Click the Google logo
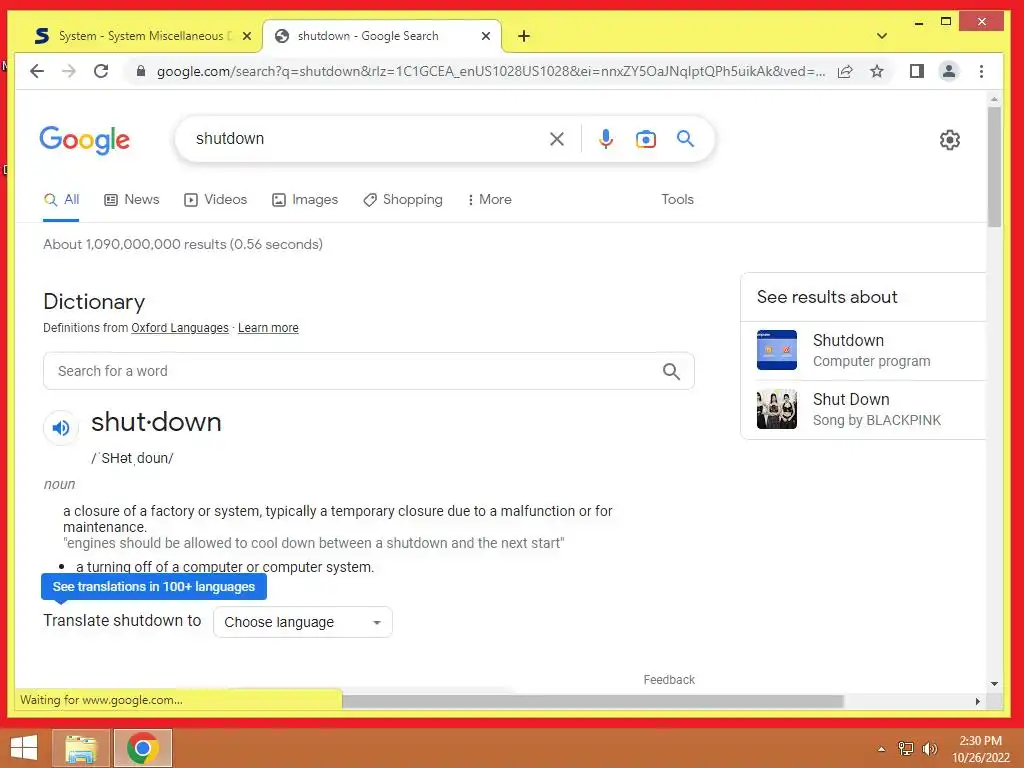This screenshot has height=768, width=1024. click(x=85, y=140)
